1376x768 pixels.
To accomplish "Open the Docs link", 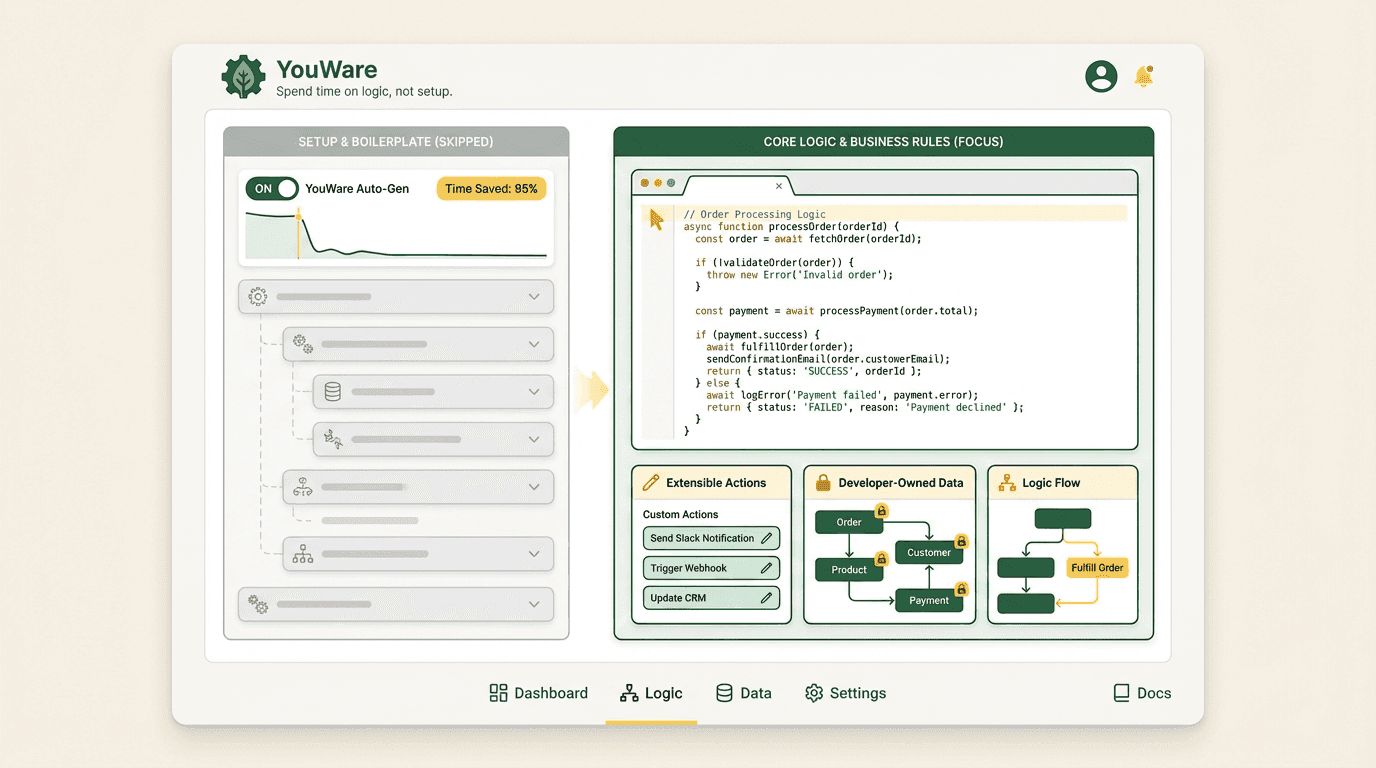I will pos(1142,693).
